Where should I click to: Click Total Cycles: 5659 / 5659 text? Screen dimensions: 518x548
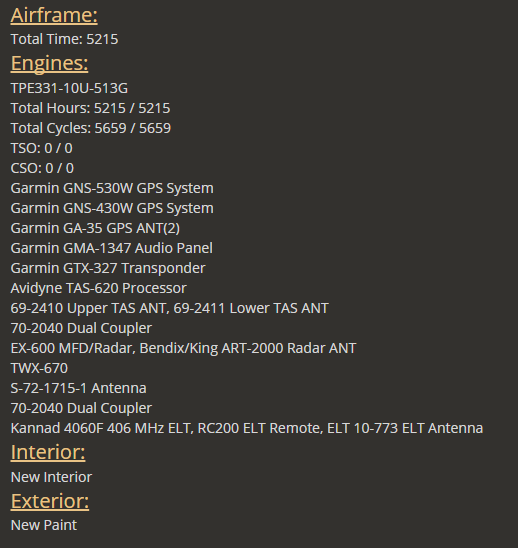click(91, 128)
